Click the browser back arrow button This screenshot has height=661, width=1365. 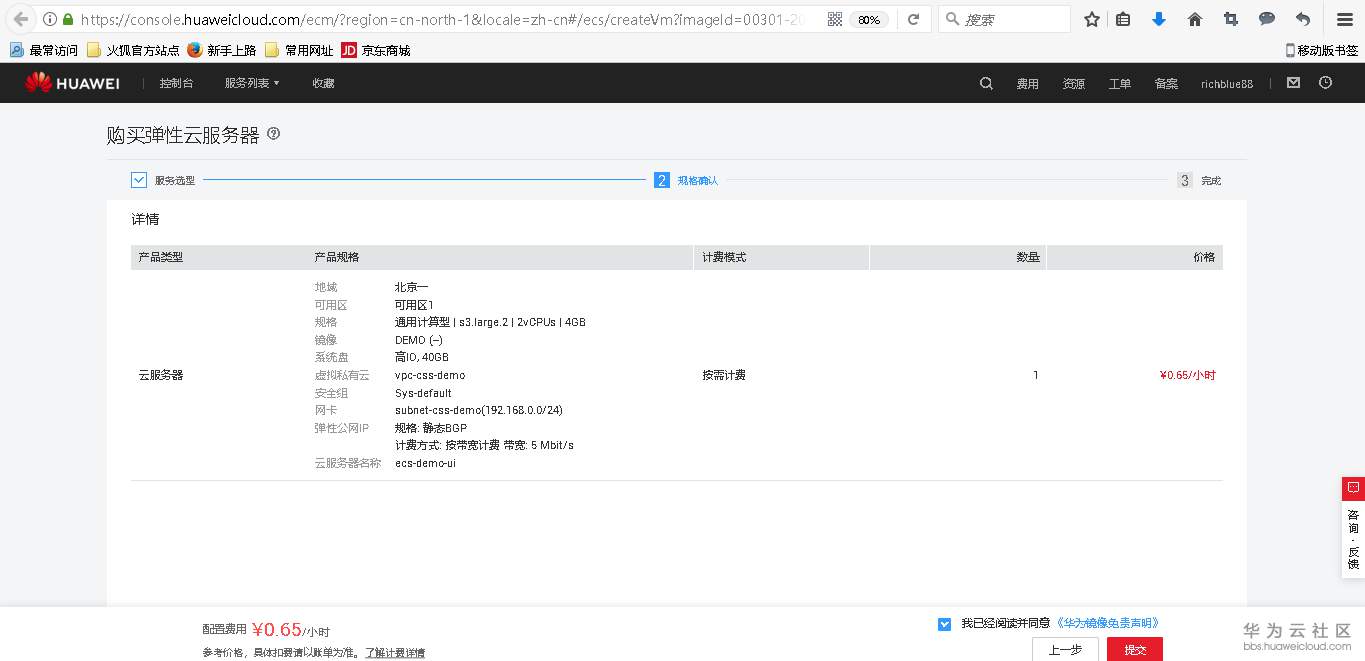click(x=21, y=19)
